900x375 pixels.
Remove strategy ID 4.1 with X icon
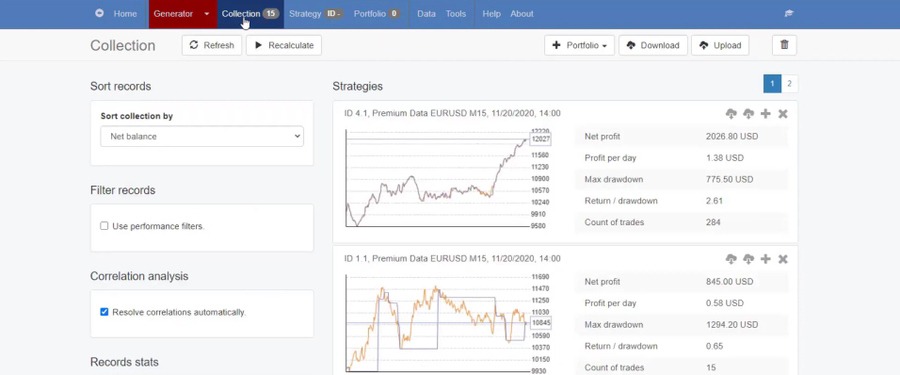pos(782,114)
